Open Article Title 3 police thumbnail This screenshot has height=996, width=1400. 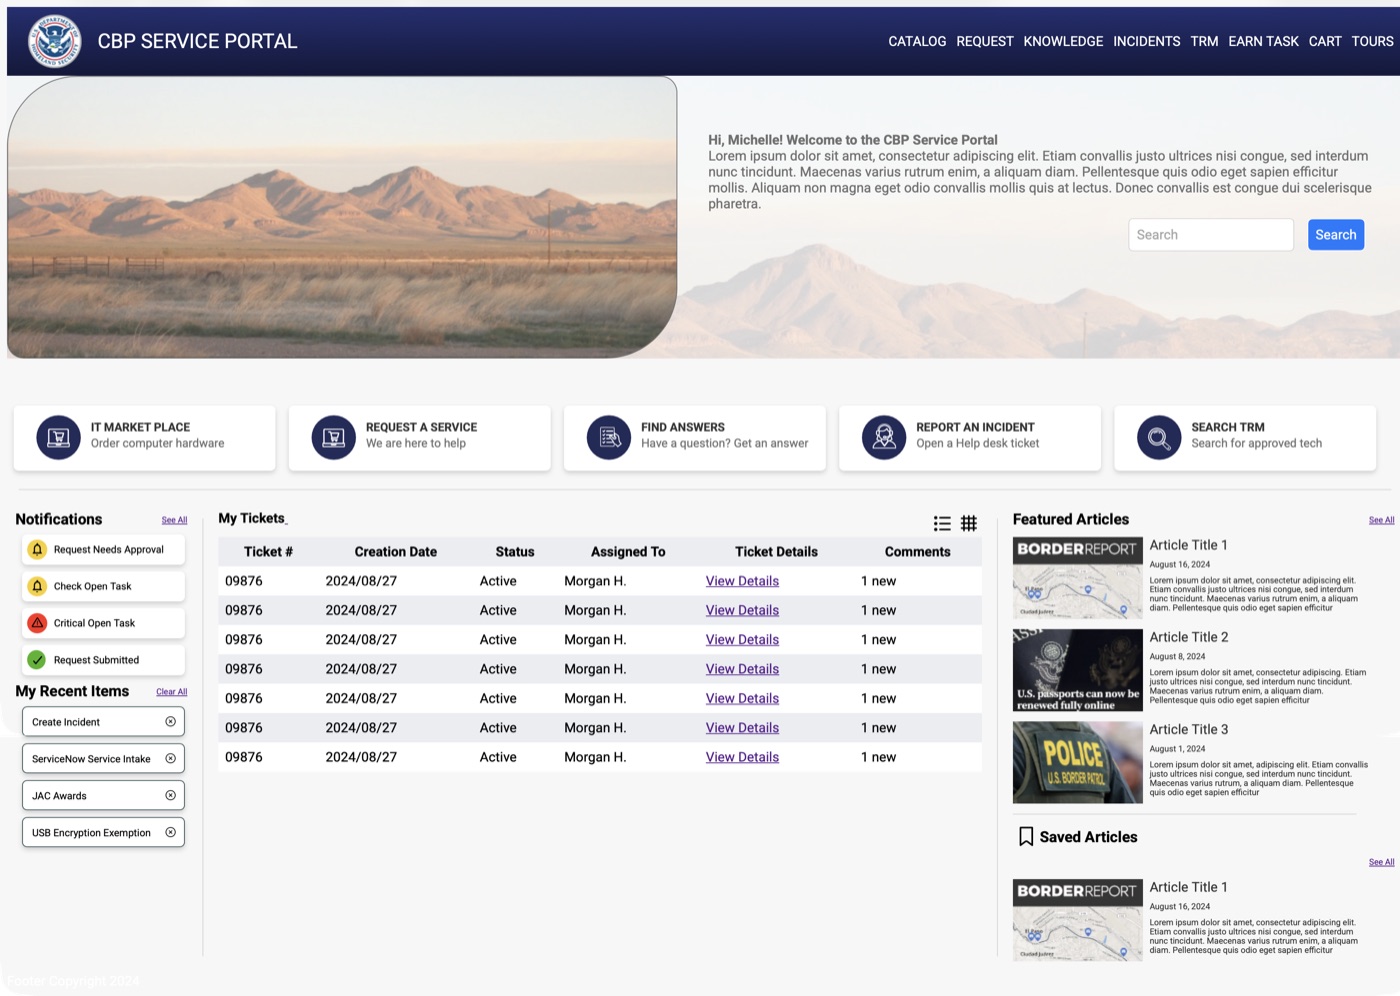(1077, 762)
